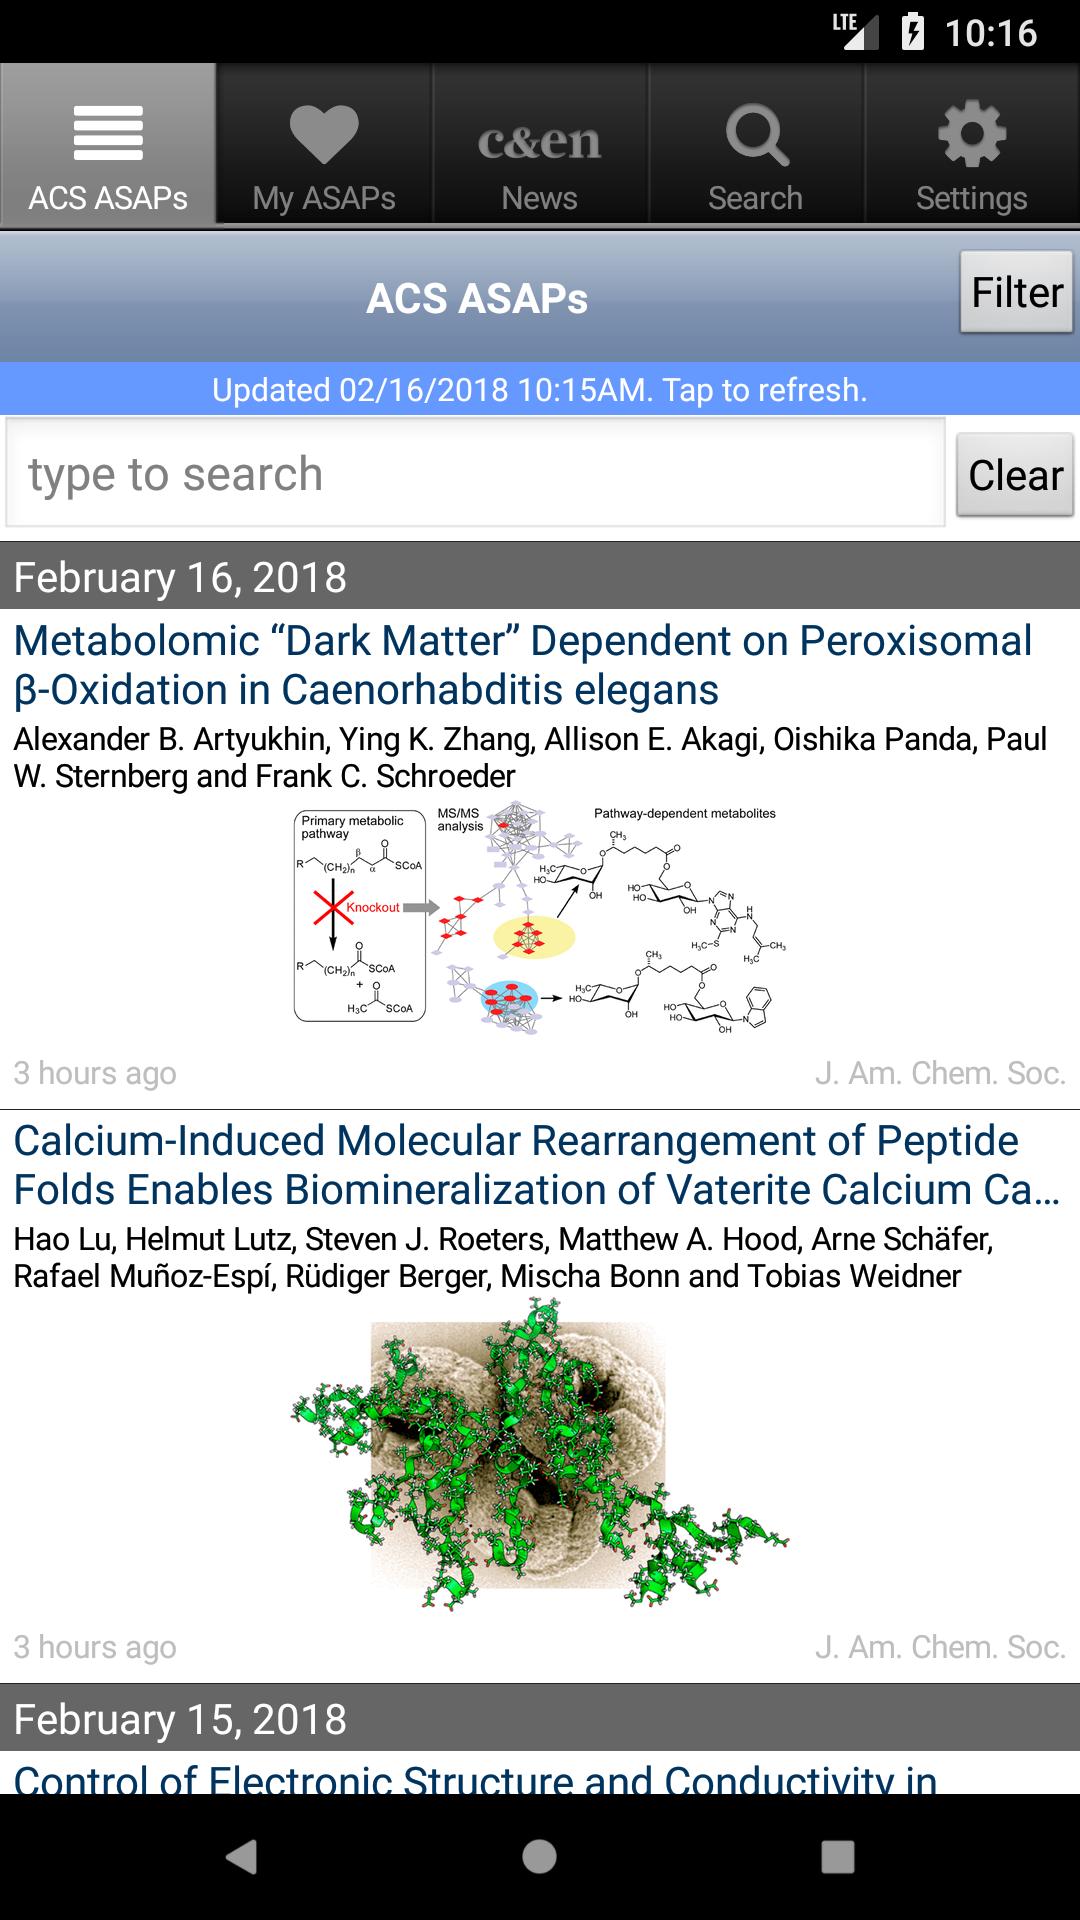Tap the green peptide structure image
The image size is (1080, 1920).
coord(540,1455)
